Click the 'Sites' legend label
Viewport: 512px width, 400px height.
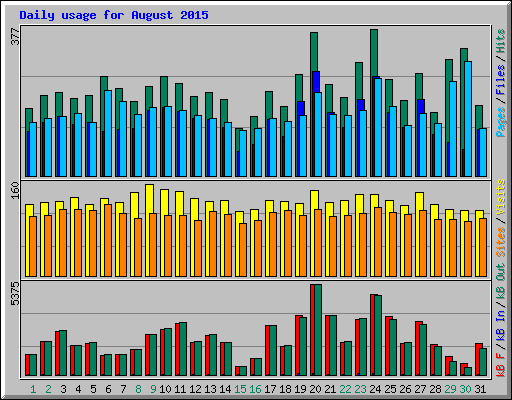pyautogui.click(x=501, y=242)
